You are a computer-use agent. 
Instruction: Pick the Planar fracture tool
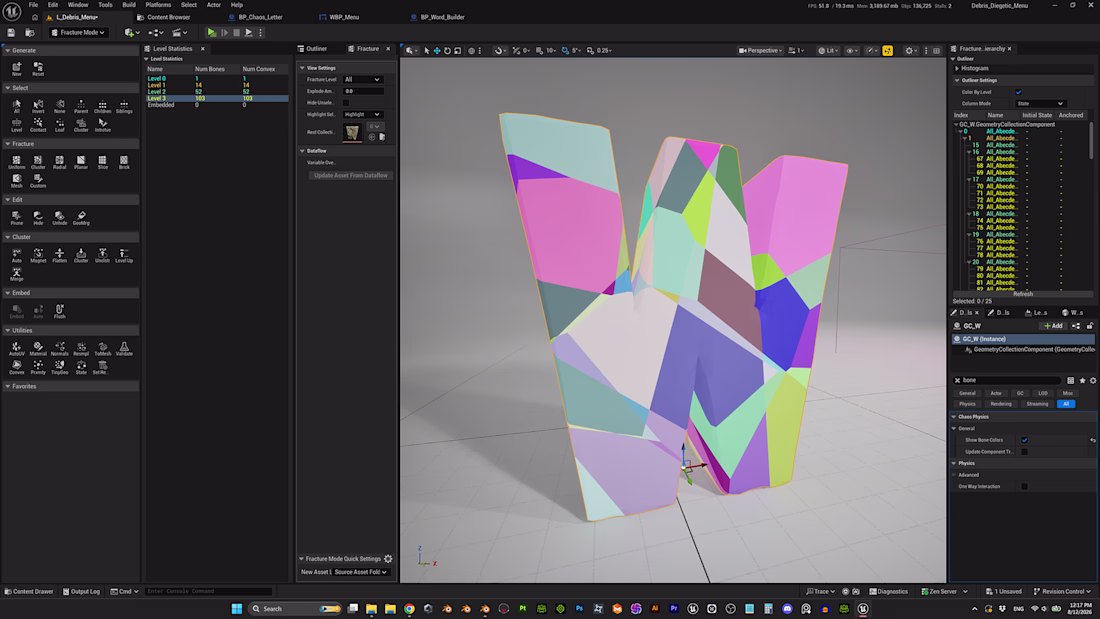[x=81, y=162]
